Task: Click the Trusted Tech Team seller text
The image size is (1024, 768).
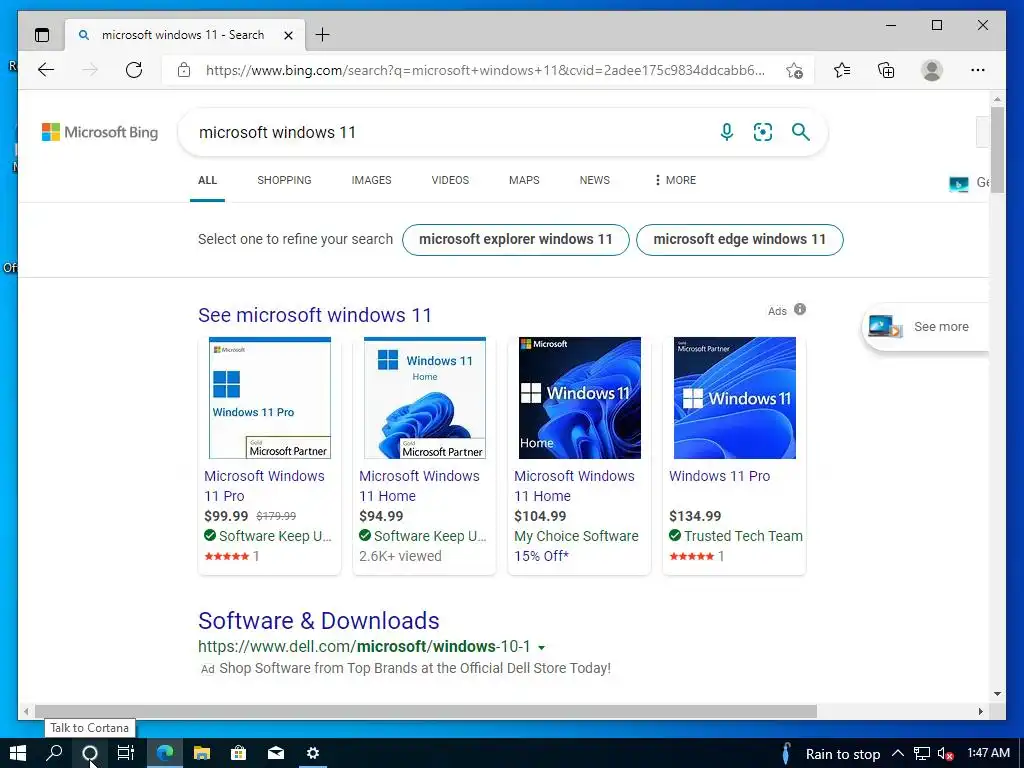Action: pyautogui.click(x=743, y=536)
